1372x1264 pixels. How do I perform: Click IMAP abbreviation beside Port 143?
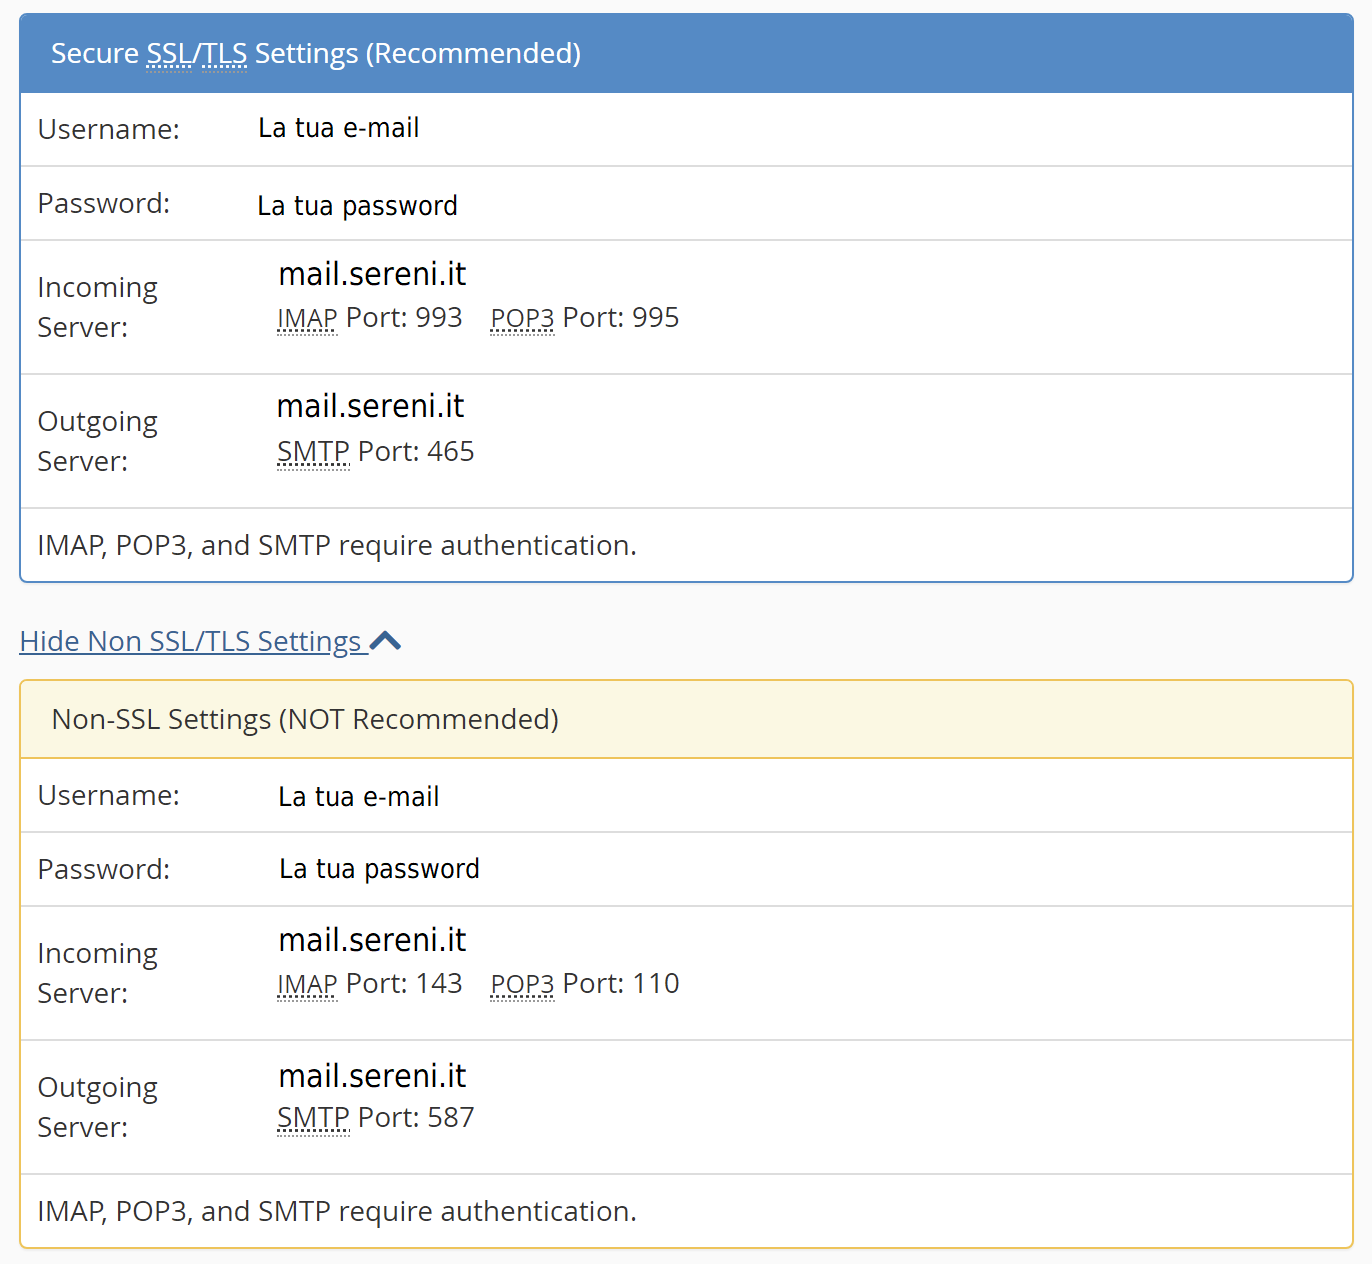click(x=307, y=985)
